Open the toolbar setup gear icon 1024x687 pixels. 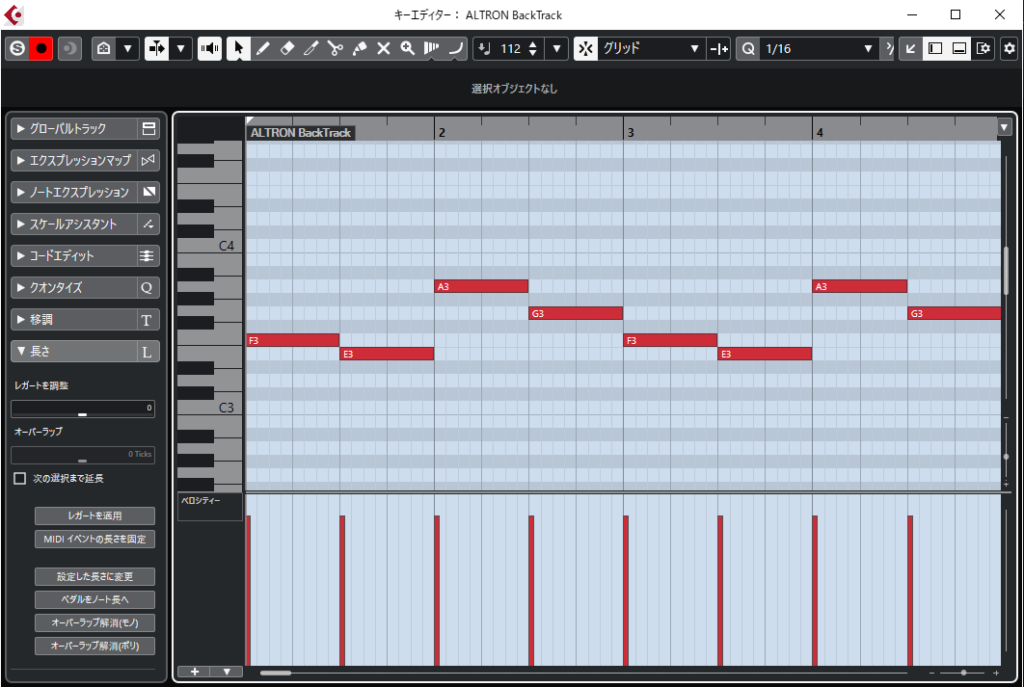pyautogui.click(x=1008, y=48)
